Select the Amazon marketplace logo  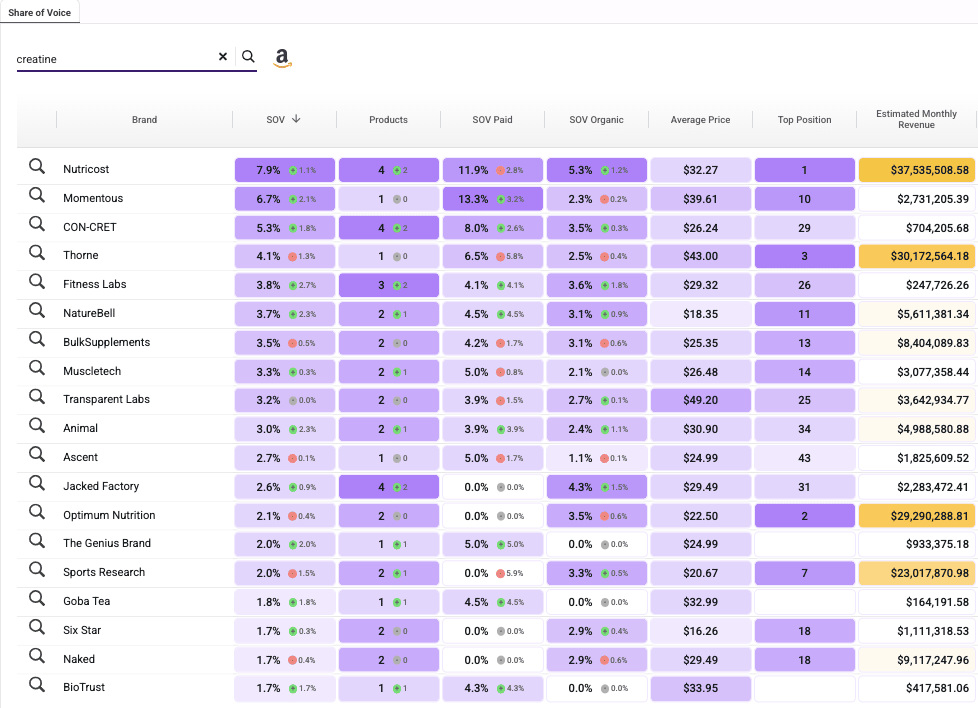pos(283,58)
